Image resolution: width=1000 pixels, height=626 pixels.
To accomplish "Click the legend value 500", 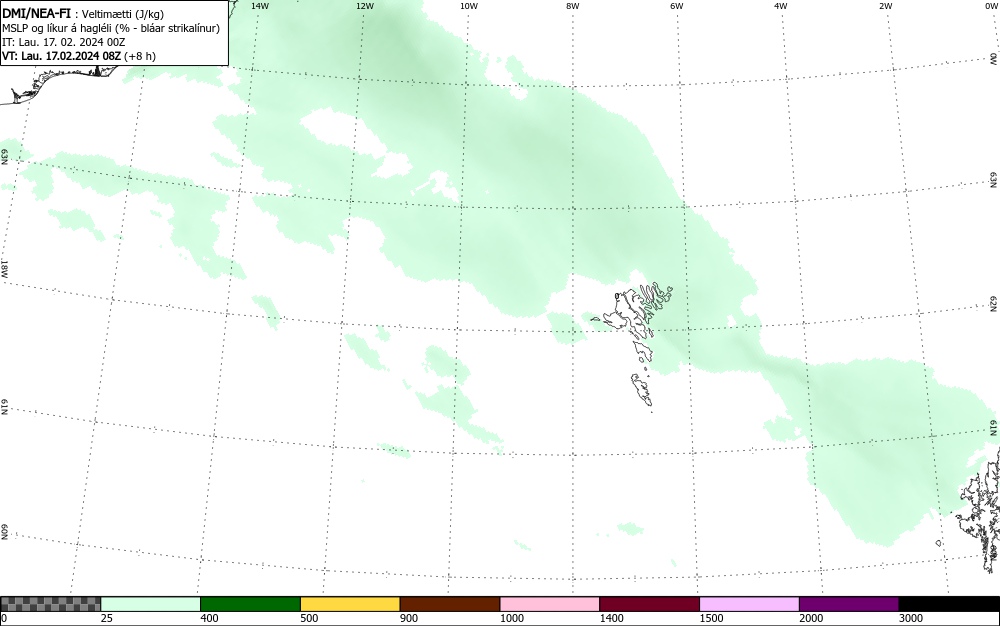I will (x=309, y=618).
